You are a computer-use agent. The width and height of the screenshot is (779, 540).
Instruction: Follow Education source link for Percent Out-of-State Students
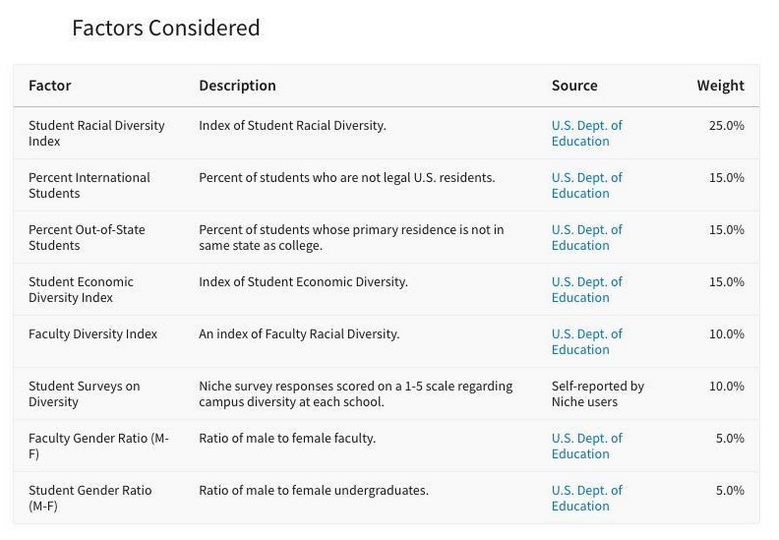586,237
